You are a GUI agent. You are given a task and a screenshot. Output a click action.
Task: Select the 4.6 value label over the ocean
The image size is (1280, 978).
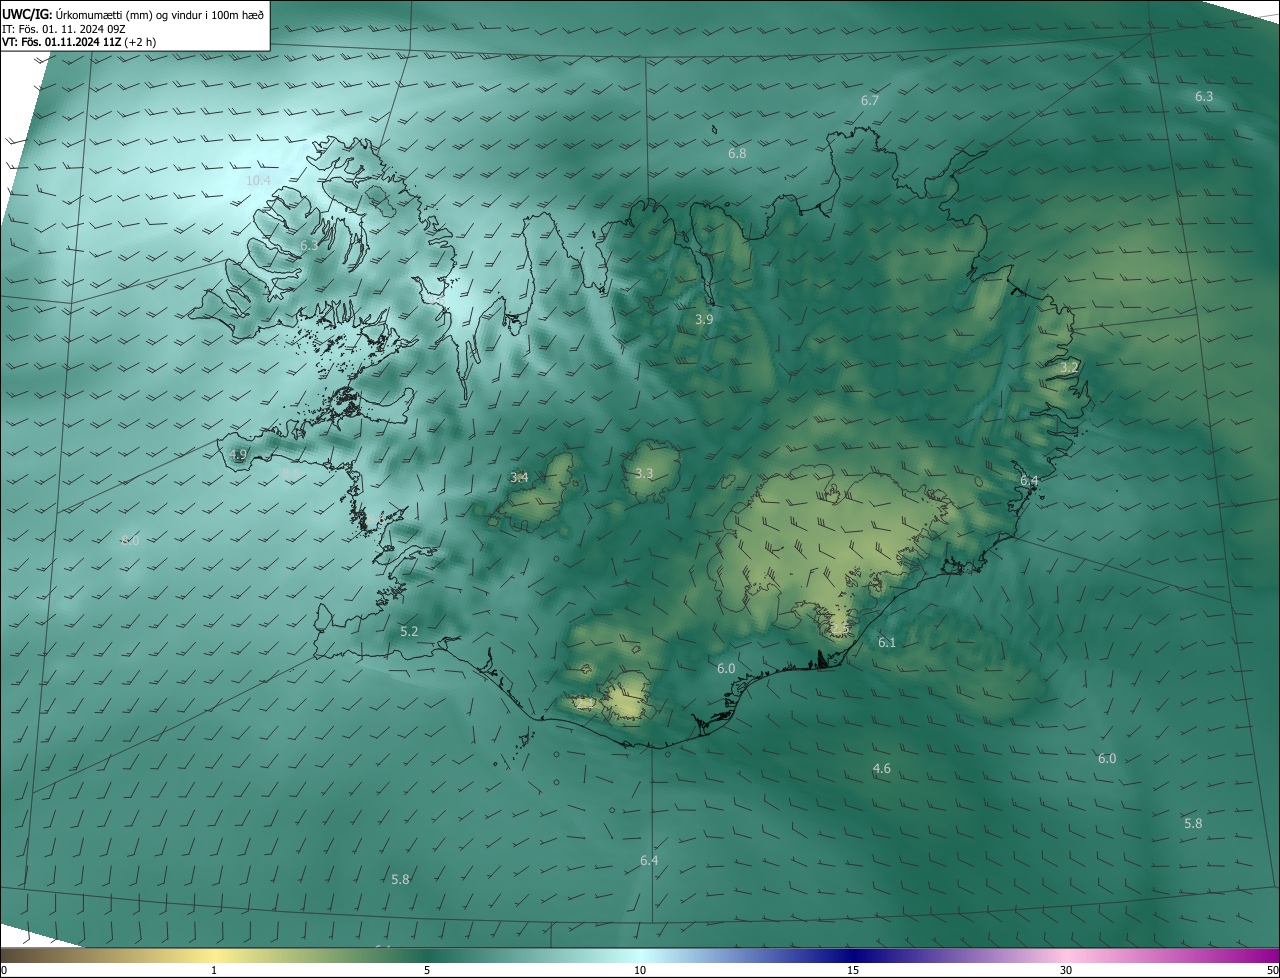tap(881, 768)
